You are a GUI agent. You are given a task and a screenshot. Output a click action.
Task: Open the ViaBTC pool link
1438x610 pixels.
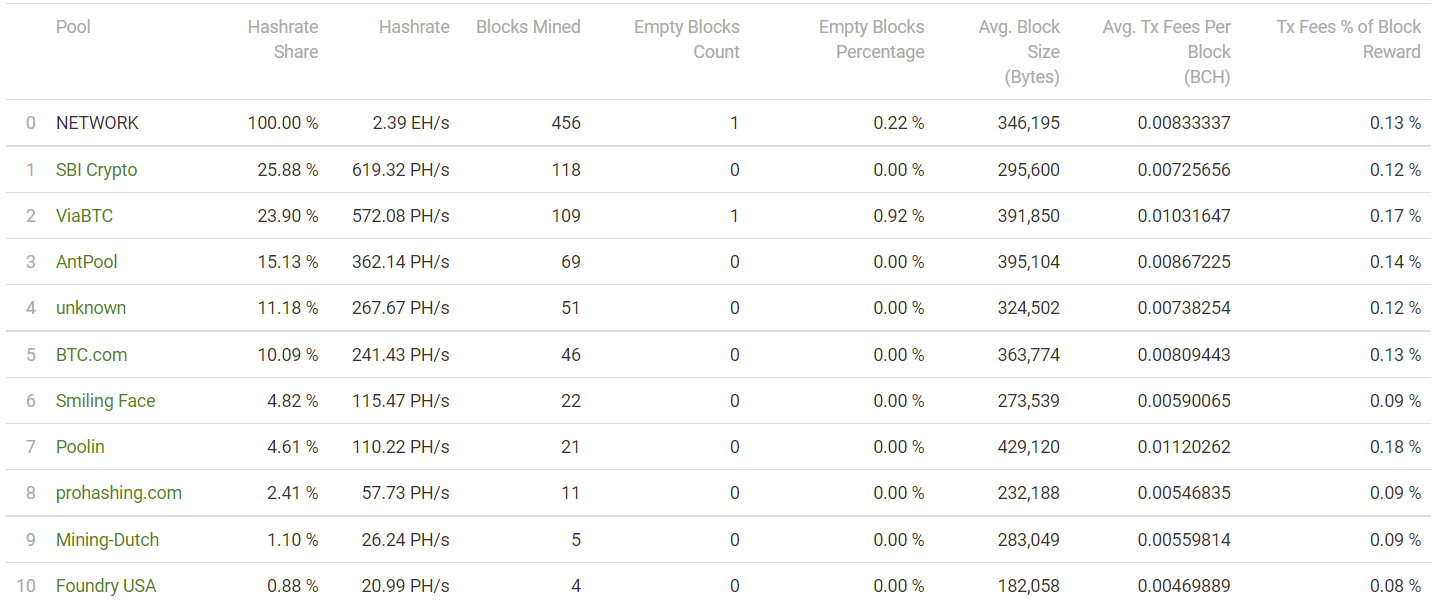click(x=84, y=216)
